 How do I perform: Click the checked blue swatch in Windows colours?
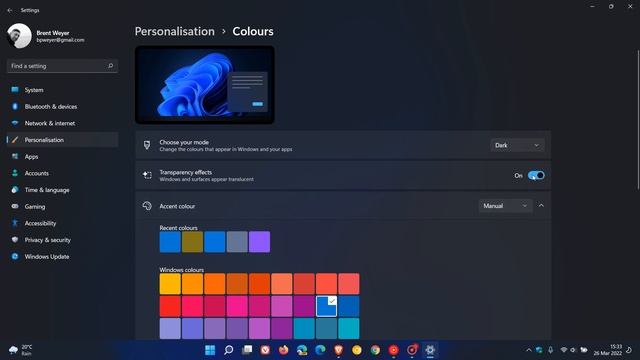click(326, 306)
